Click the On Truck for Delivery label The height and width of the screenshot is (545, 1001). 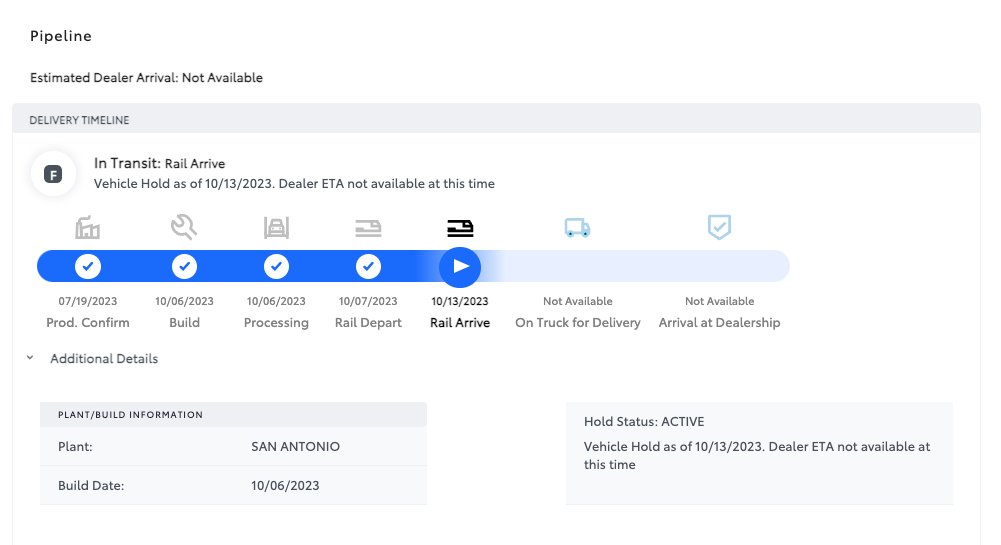click(578, 323)
